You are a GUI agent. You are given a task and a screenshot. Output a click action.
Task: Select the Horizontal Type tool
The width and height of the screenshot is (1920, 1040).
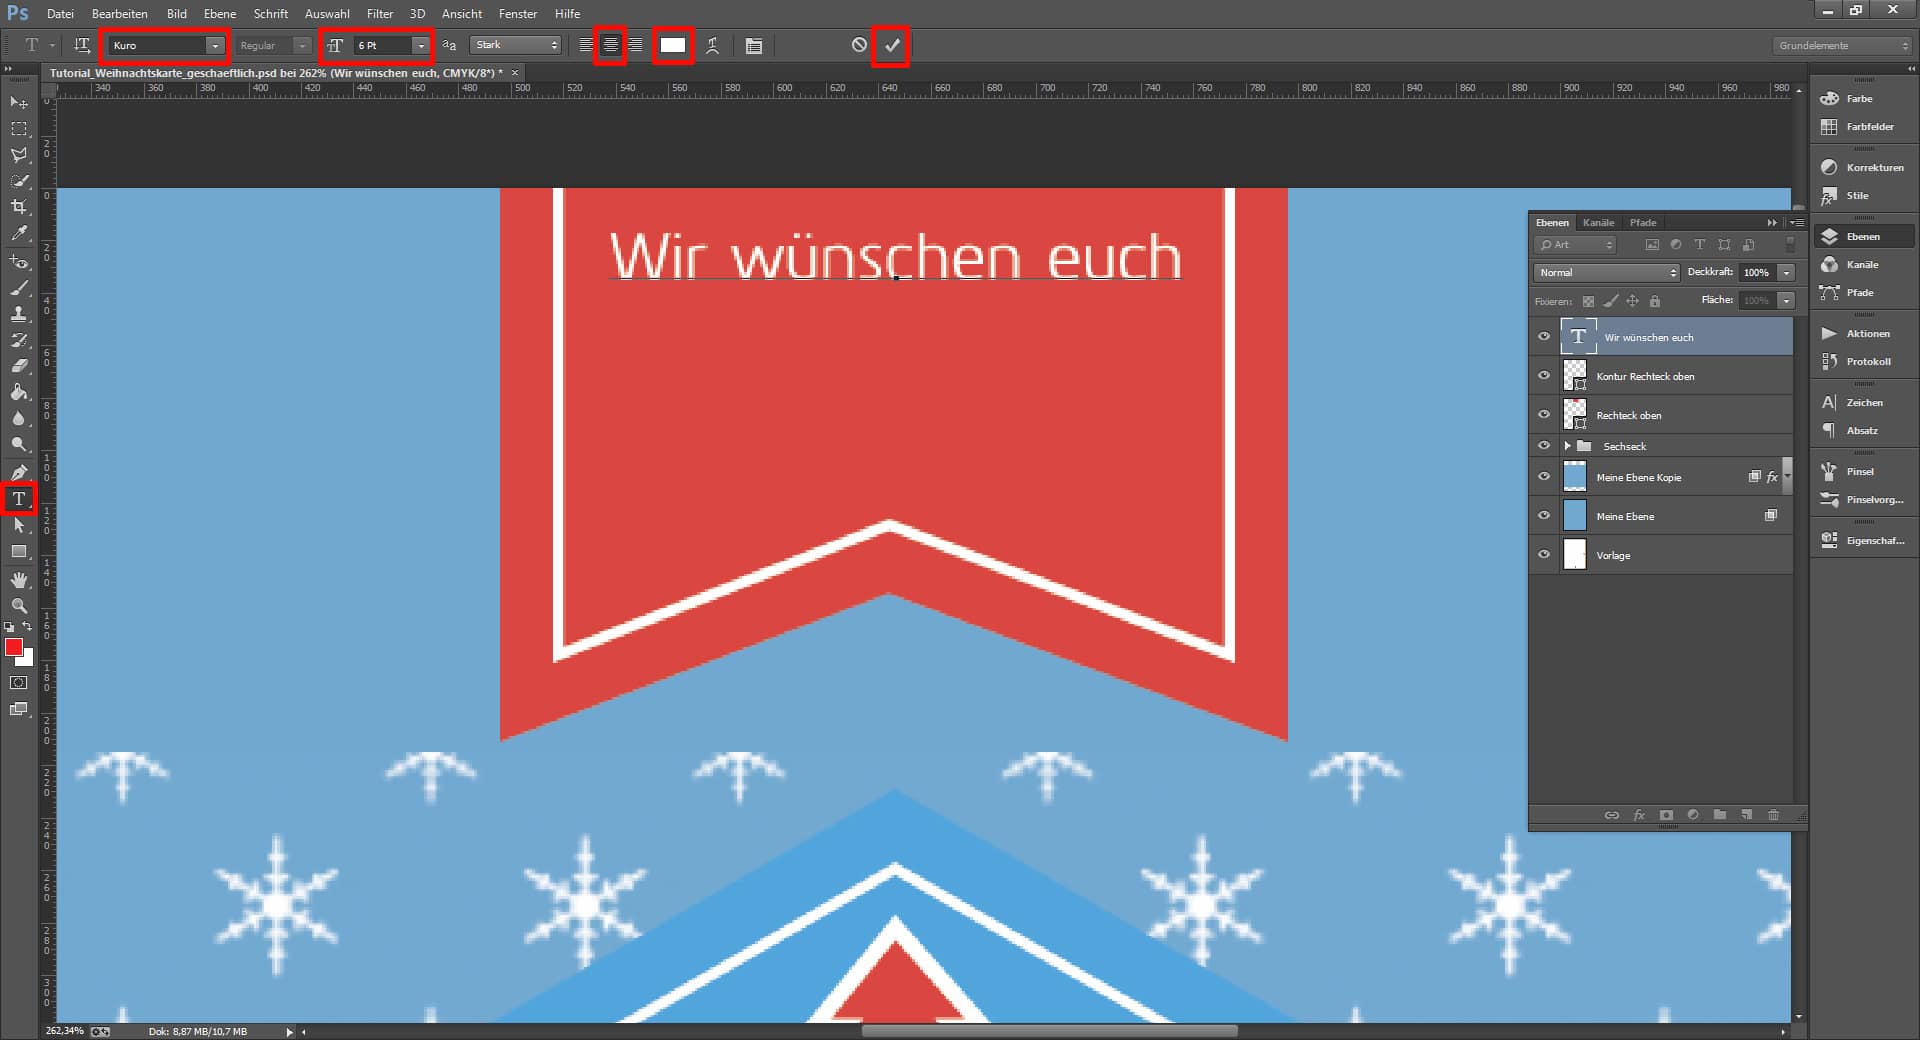point(17,499)
